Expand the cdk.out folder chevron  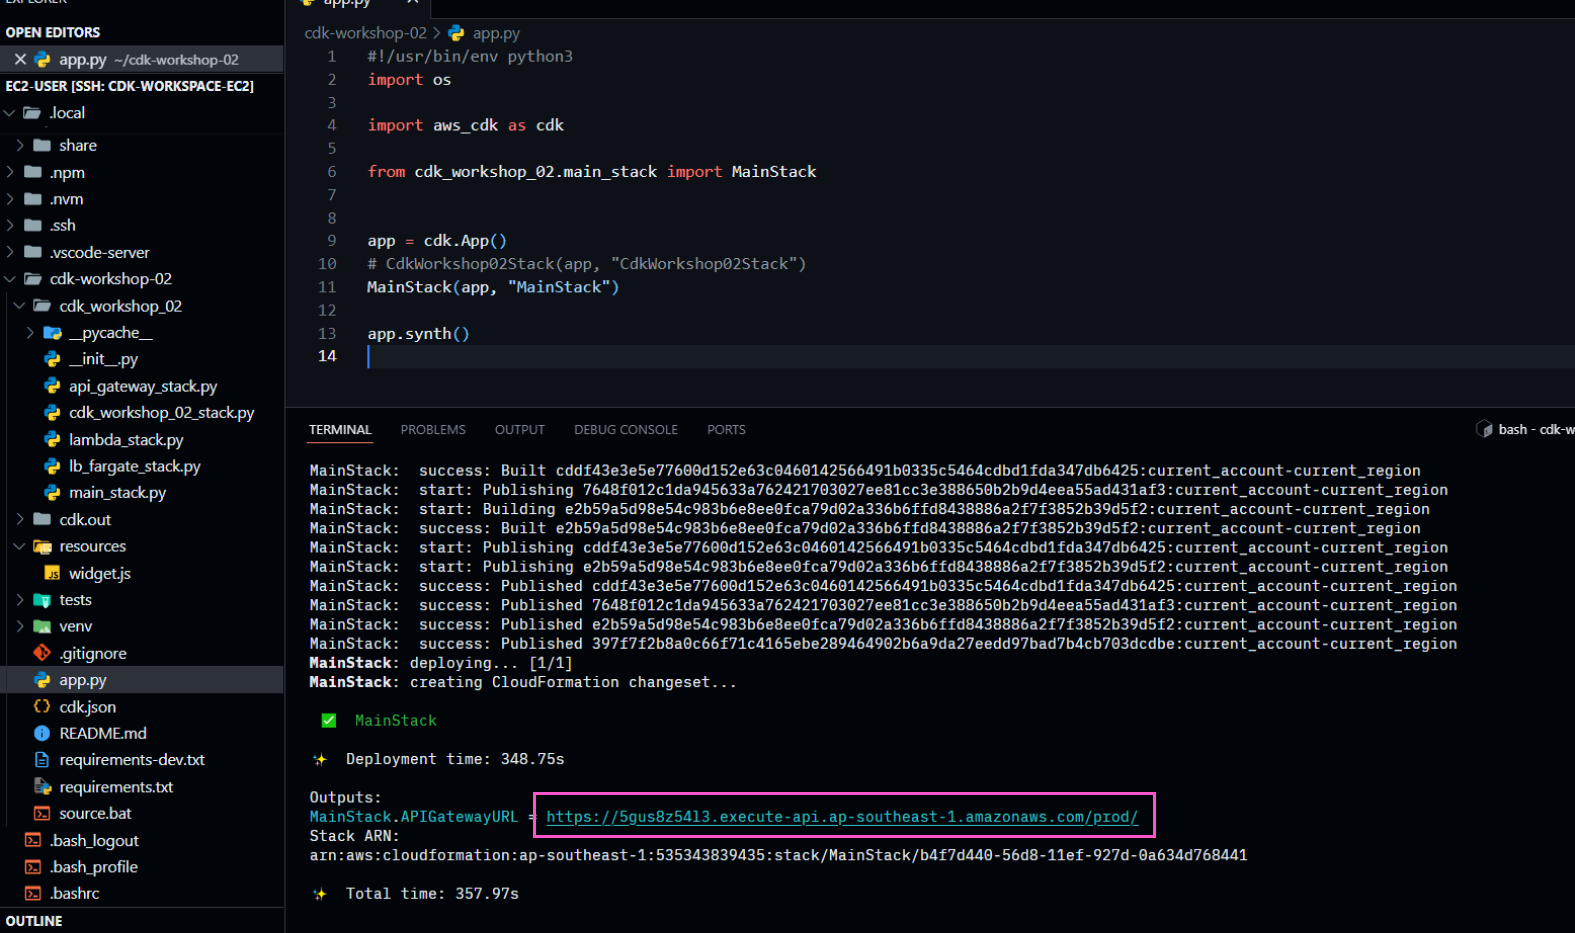20,519
